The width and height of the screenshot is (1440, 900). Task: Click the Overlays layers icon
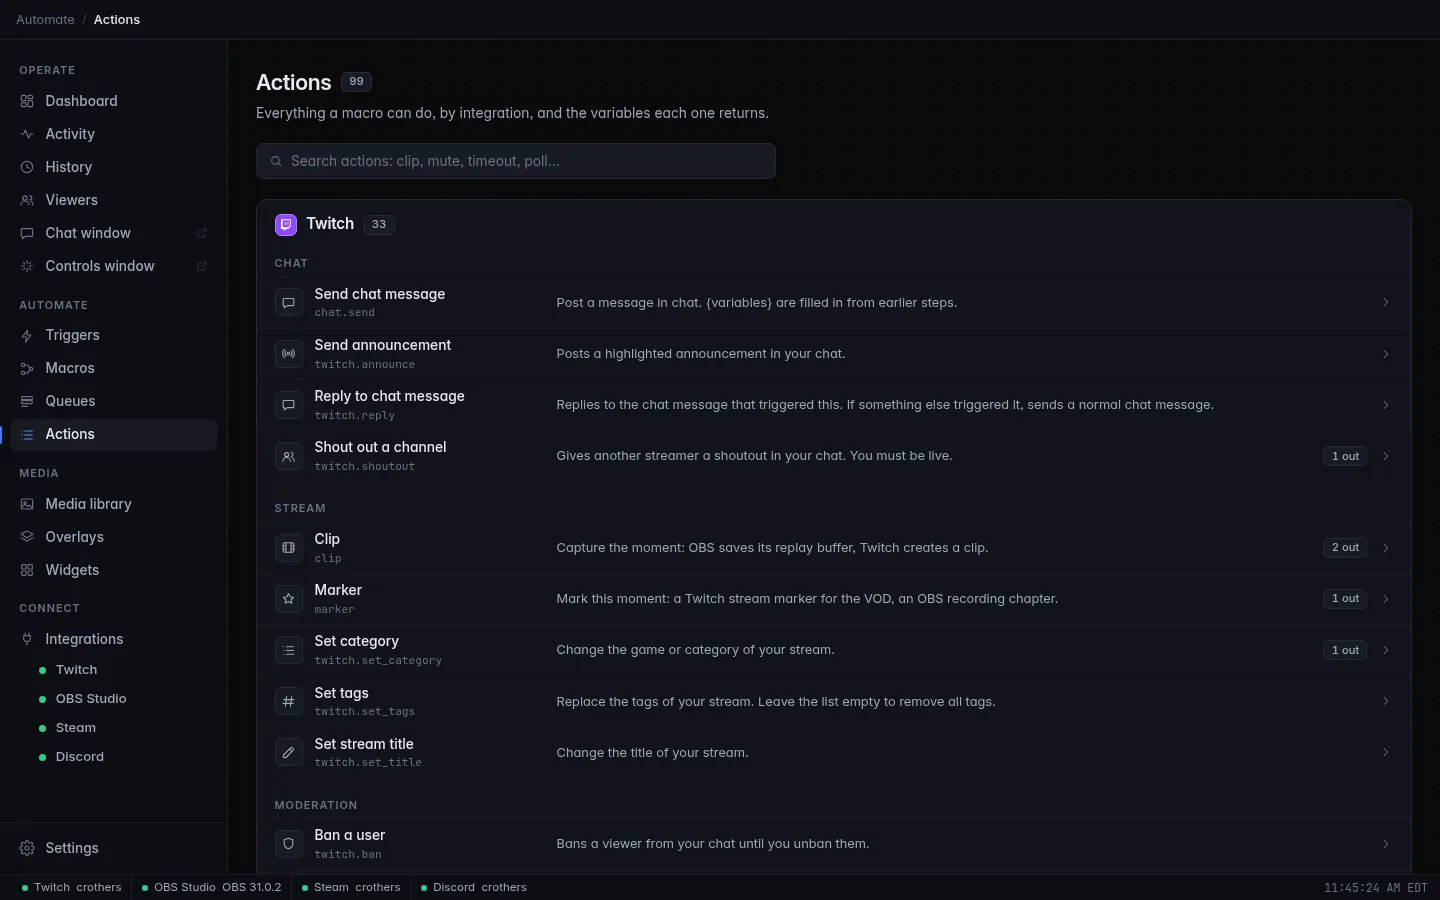pos(27,537)
